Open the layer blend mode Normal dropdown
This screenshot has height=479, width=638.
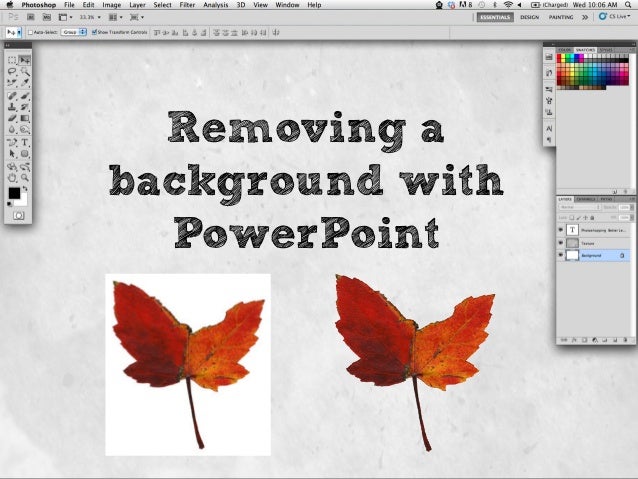click(580, 207)
